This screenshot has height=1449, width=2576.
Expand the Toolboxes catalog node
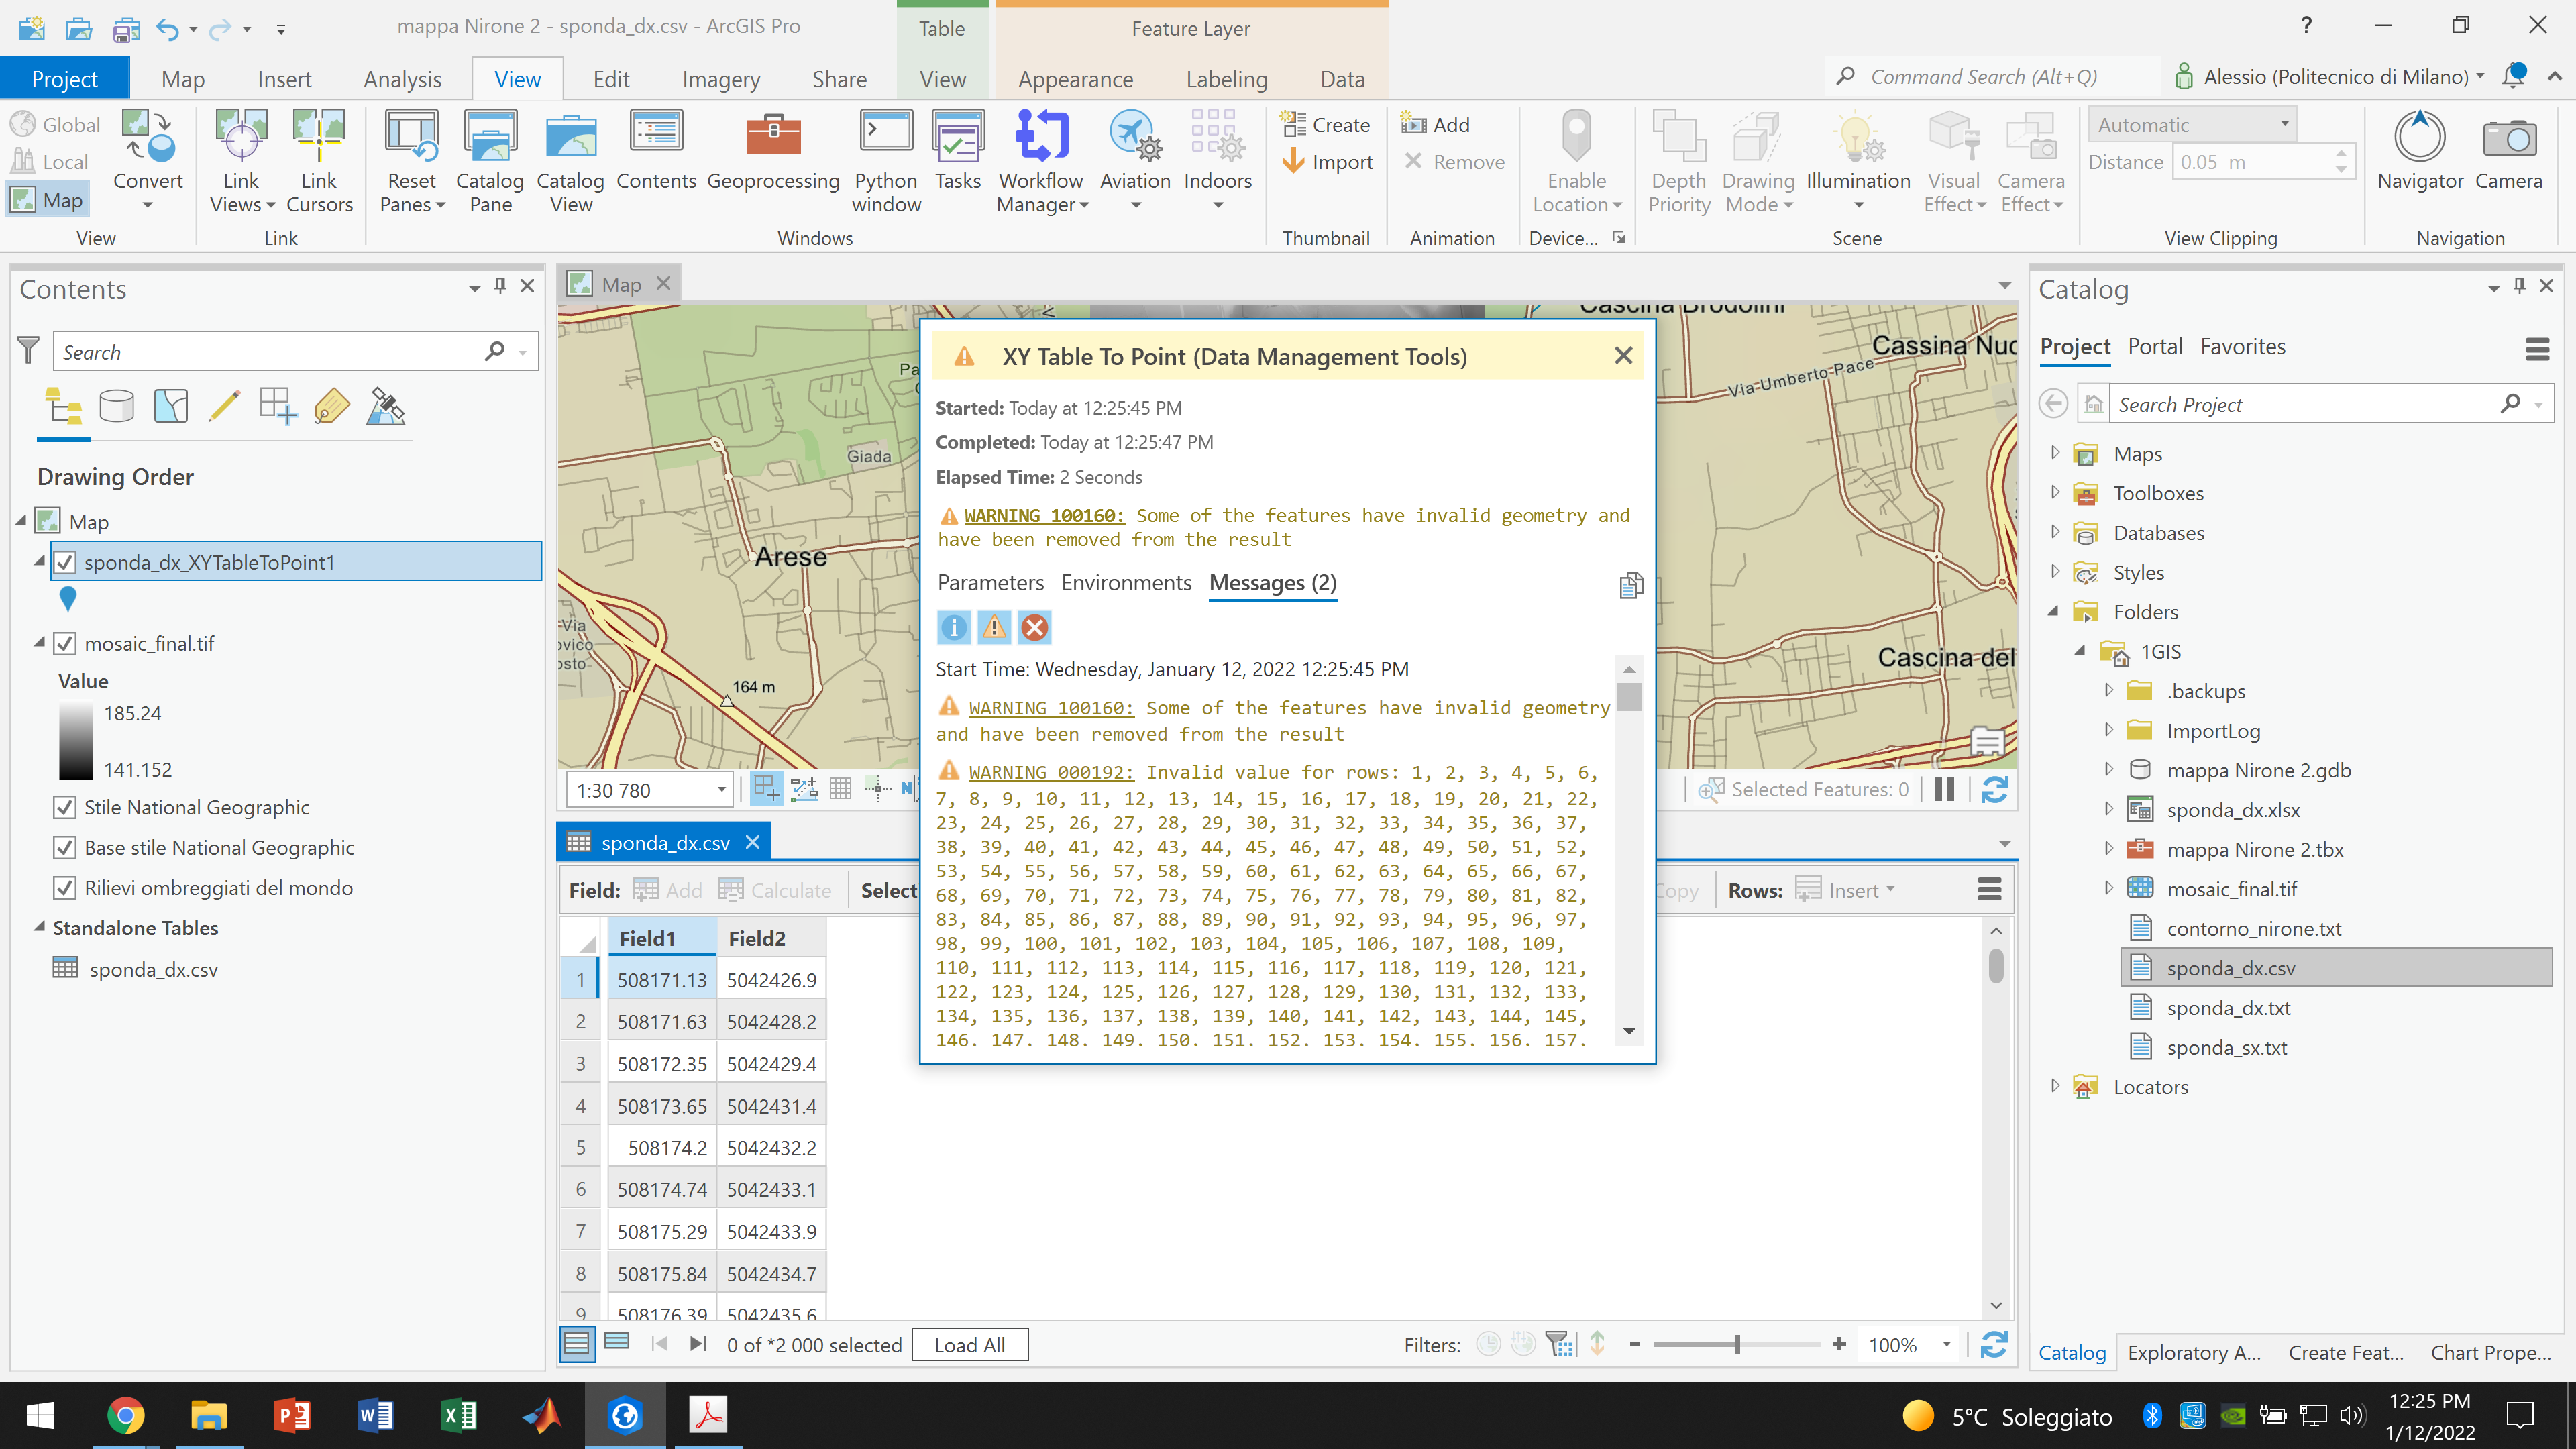(x=2055, y=493)
